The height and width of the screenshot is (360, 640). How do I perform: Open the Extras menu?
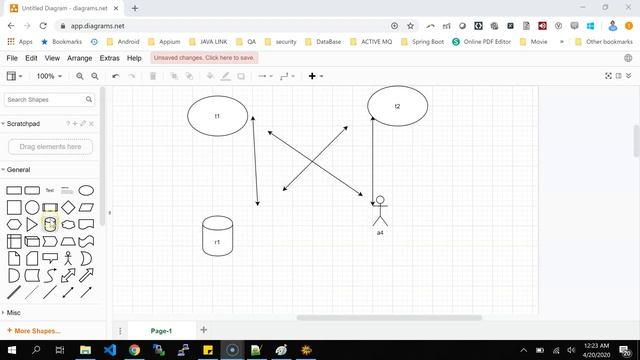109,58
